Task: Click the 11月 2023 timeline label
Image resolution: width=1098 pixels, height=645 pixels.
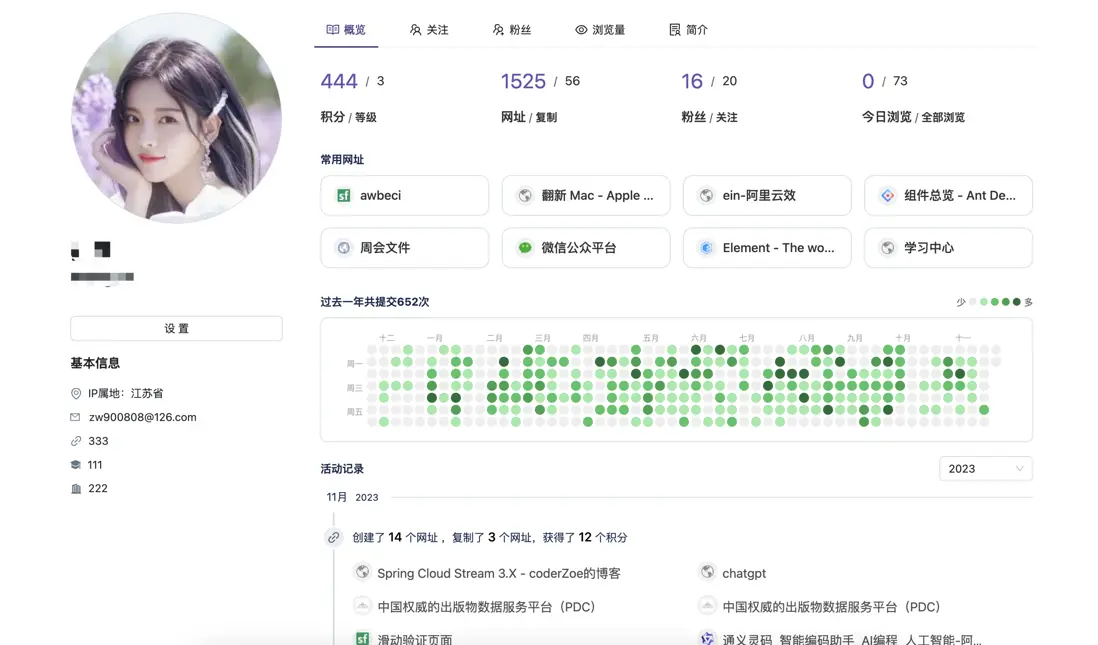Action: 352,497
